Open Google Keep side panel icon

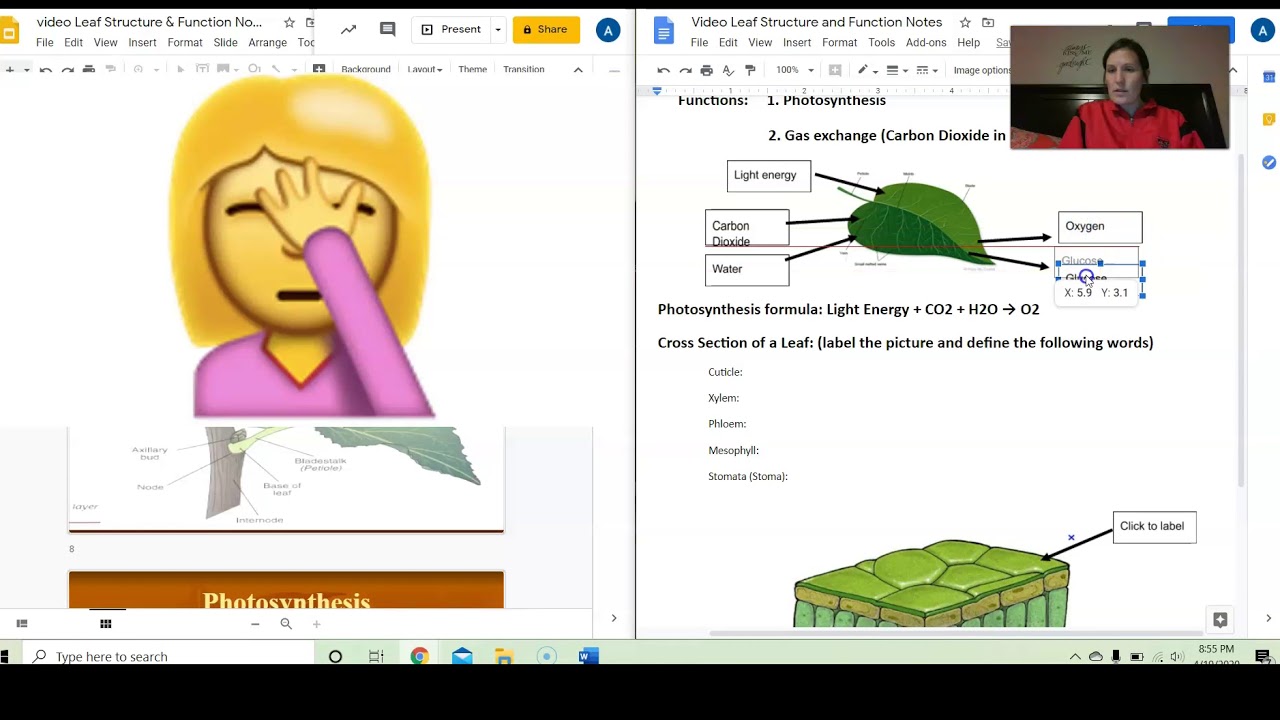click(1268, 120)
